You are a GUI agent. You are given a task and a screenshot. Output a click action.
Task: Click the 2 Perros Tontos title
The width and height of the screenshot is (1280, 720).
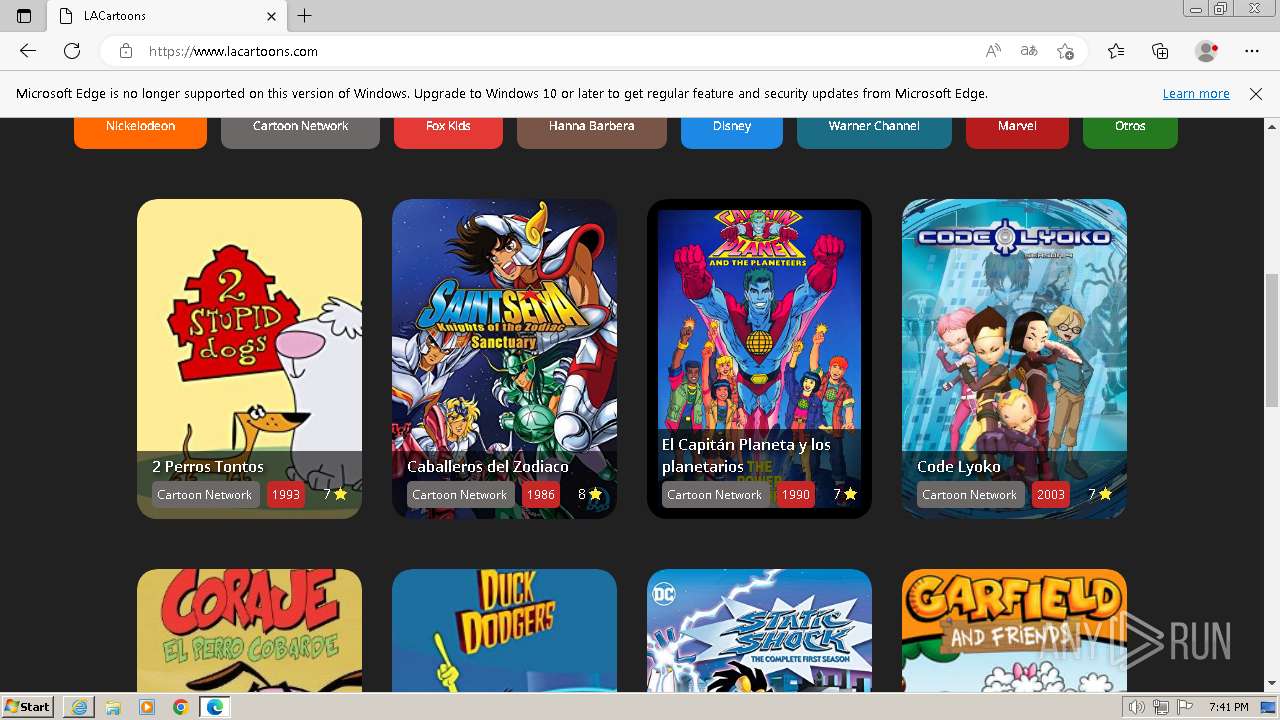(208, 466)
